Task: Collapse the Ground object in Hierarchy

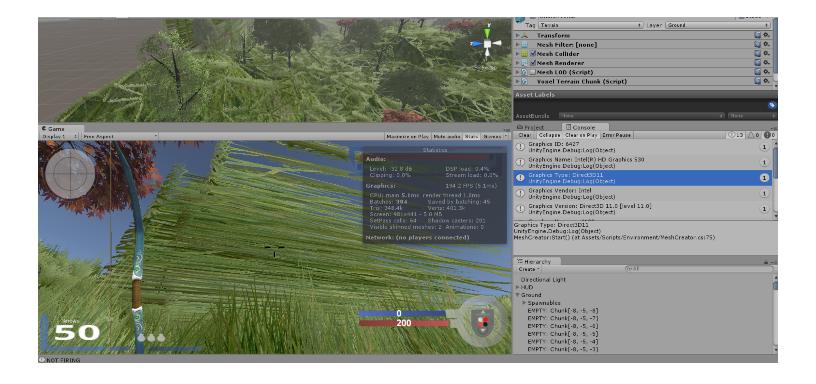Action: click(x=517, y=295)
